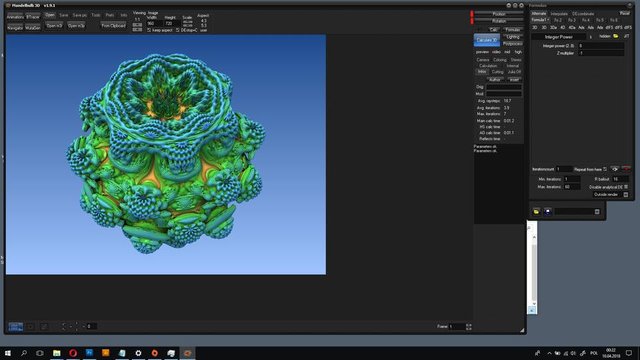Click the Open m3i button
This screenshot has height=360, width=640.
pyautogui.click(x=54, y=25)
